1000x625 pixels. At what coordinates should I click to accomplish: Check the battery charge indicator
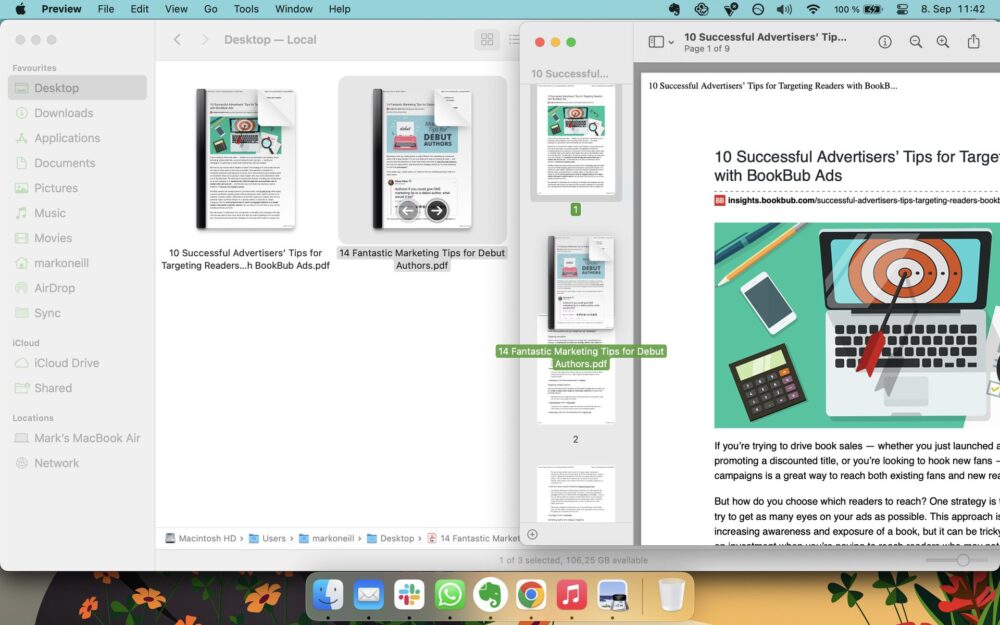(872, 9)
